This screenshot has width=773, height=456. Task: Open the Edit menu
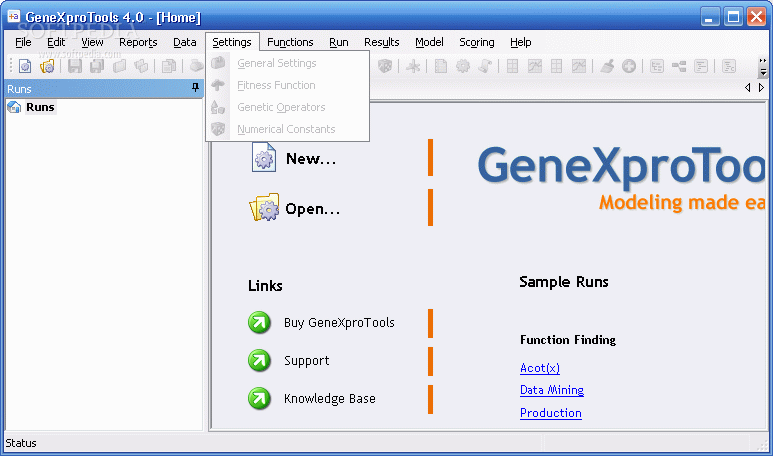click(x=56, y=42)
